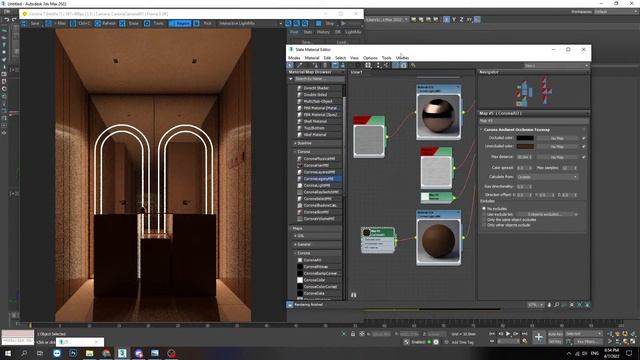Select the No excludes radio option
Viewport: 640px width, 360px height.
coord(484,209)
